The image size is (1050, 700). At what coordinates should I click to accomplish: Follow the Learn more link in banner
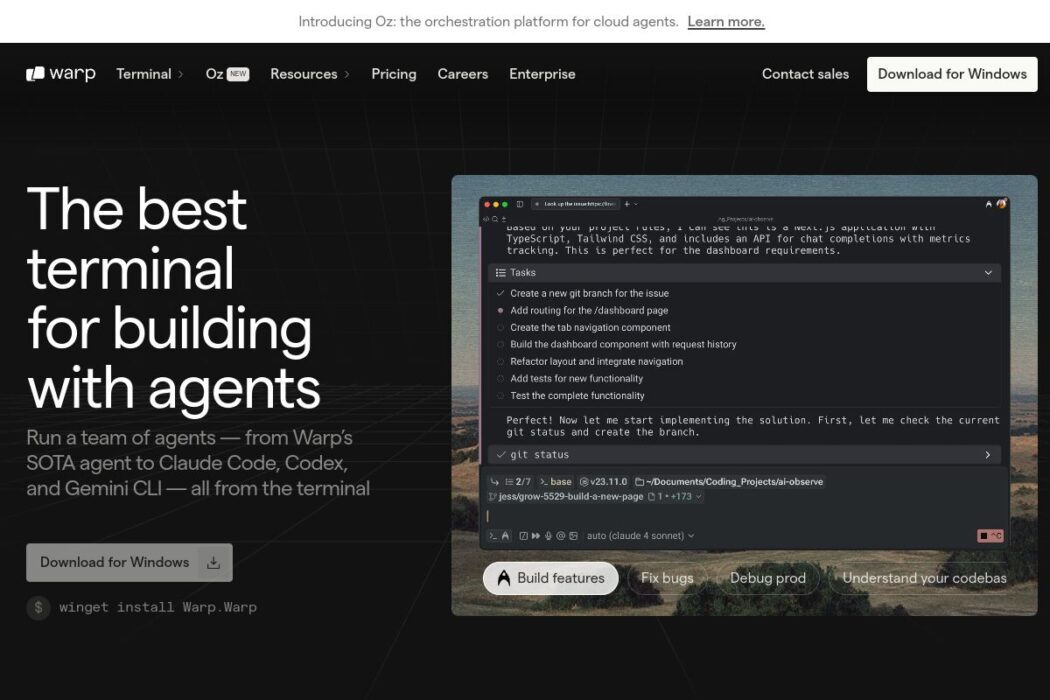click(x=726, y=22)
